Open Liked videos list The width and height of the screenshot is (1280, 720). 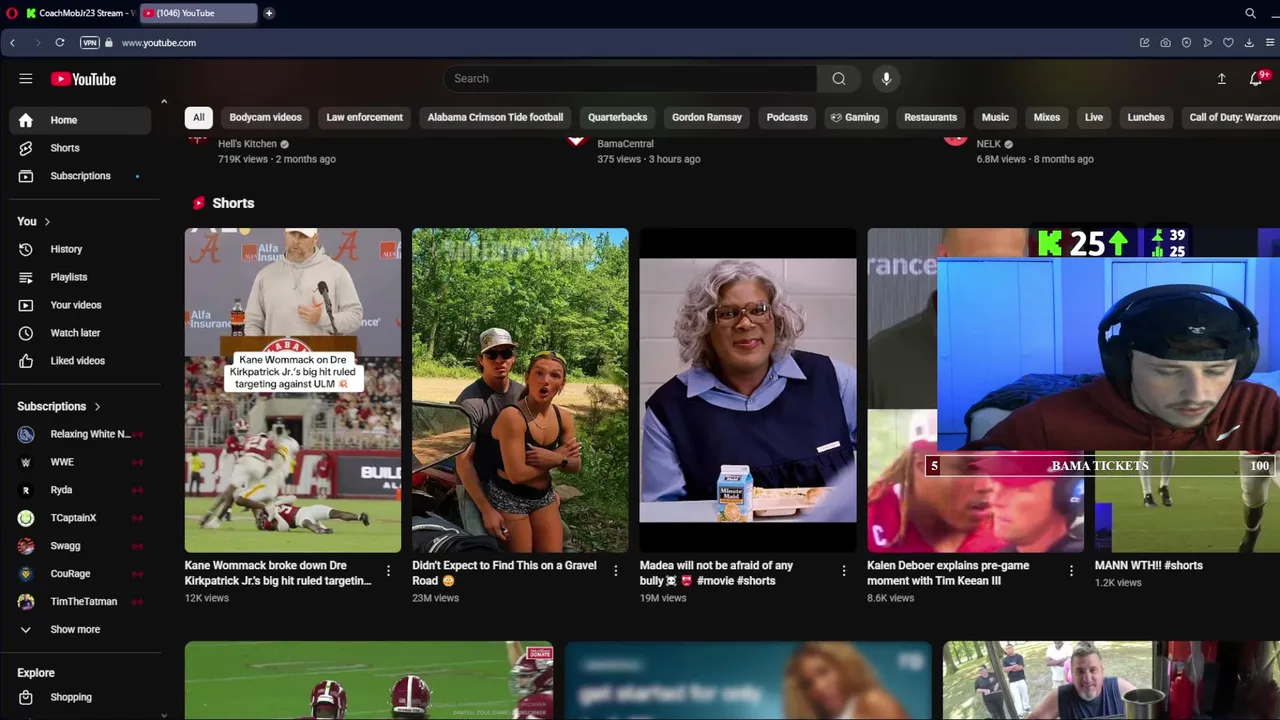pyautogui.click(x=80, y=361)
